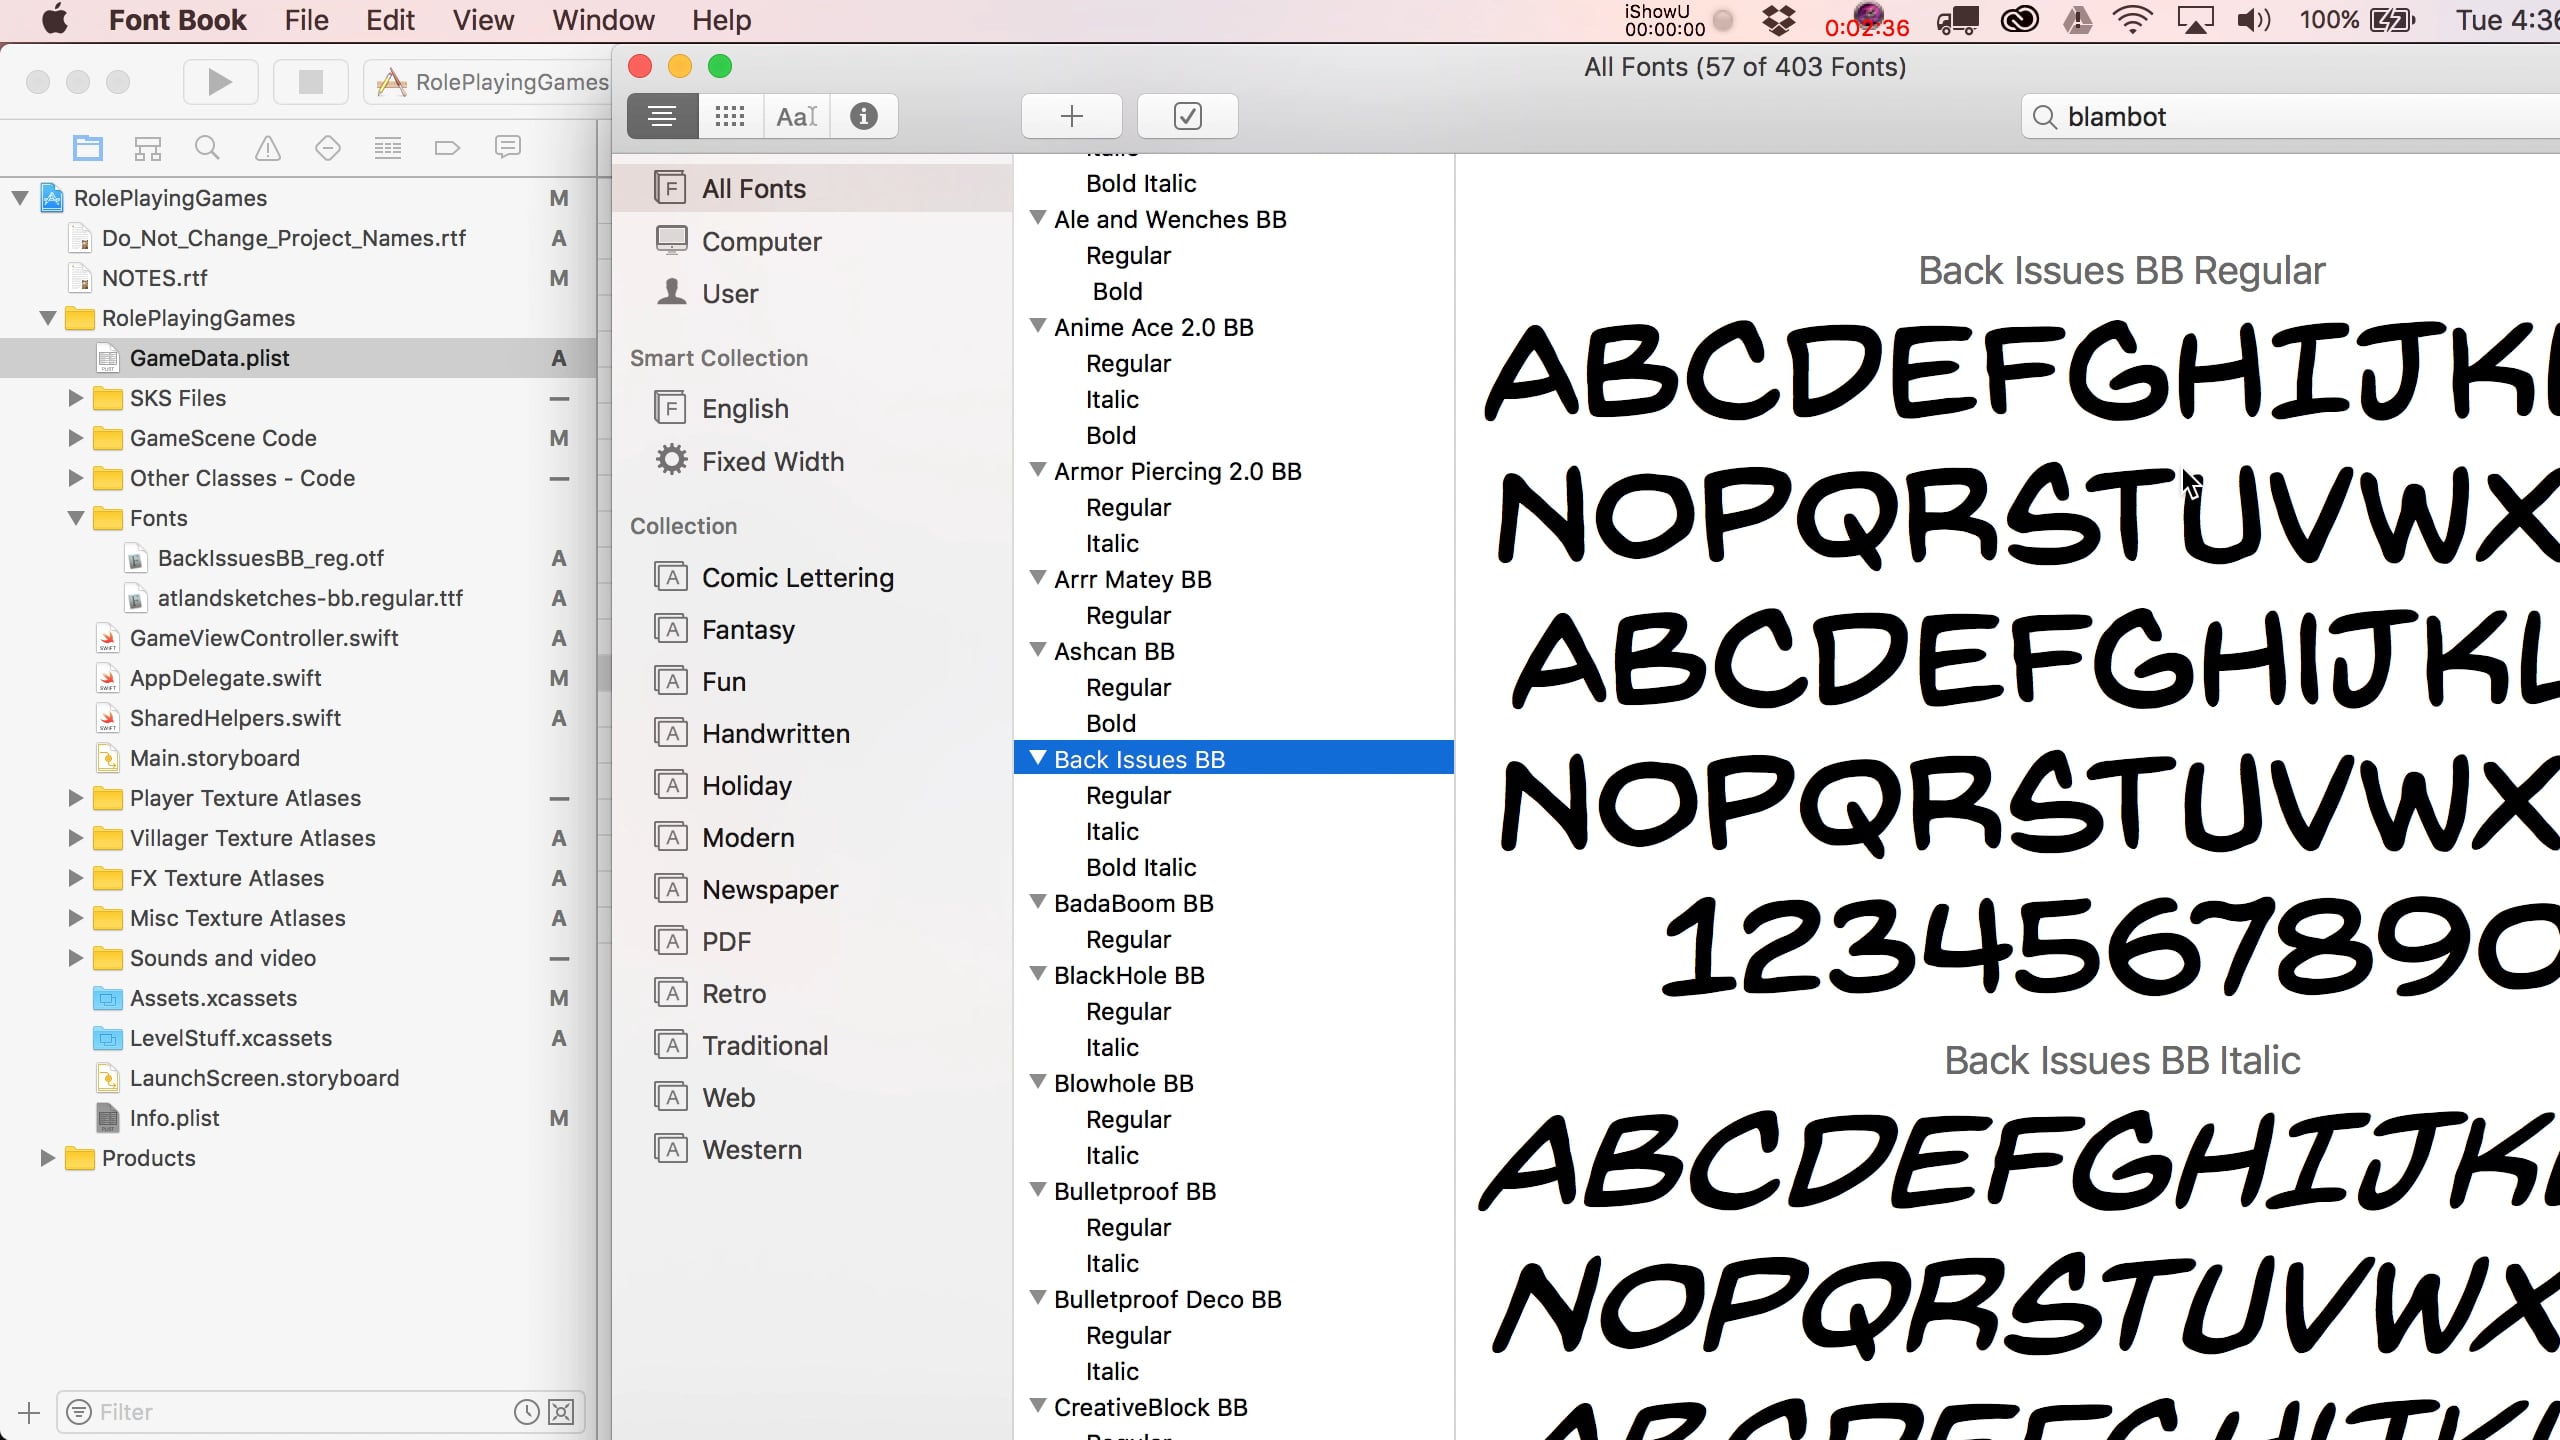Open the Xcode test navigator diamond icon
The image size is (2560, 1440).
[x=328, y=148]
